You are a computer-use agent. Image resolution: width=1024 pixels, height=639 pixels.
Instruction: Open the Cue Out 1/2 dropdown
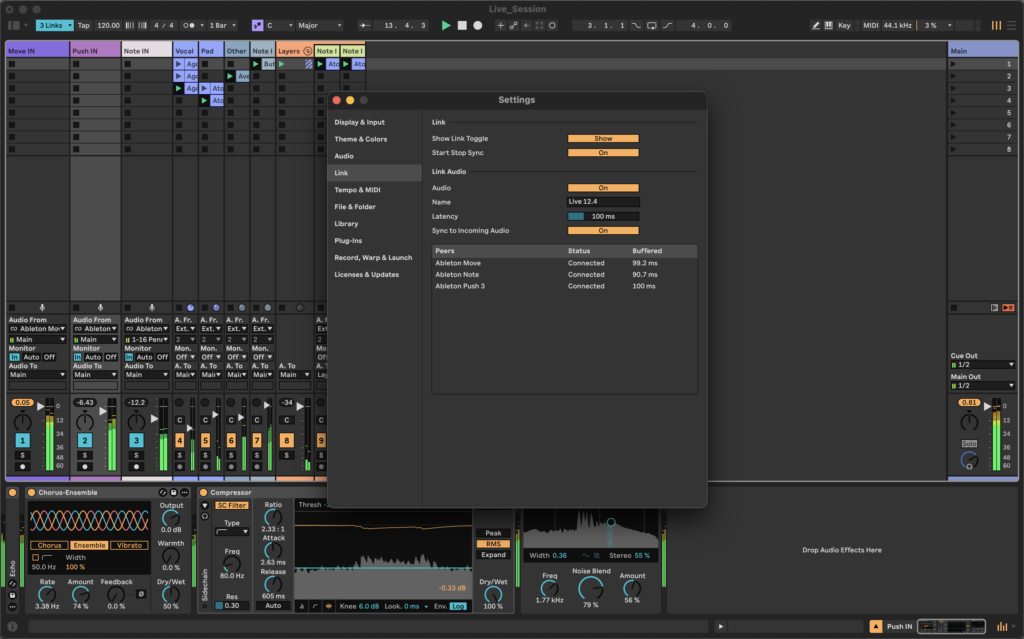point(982,365)
